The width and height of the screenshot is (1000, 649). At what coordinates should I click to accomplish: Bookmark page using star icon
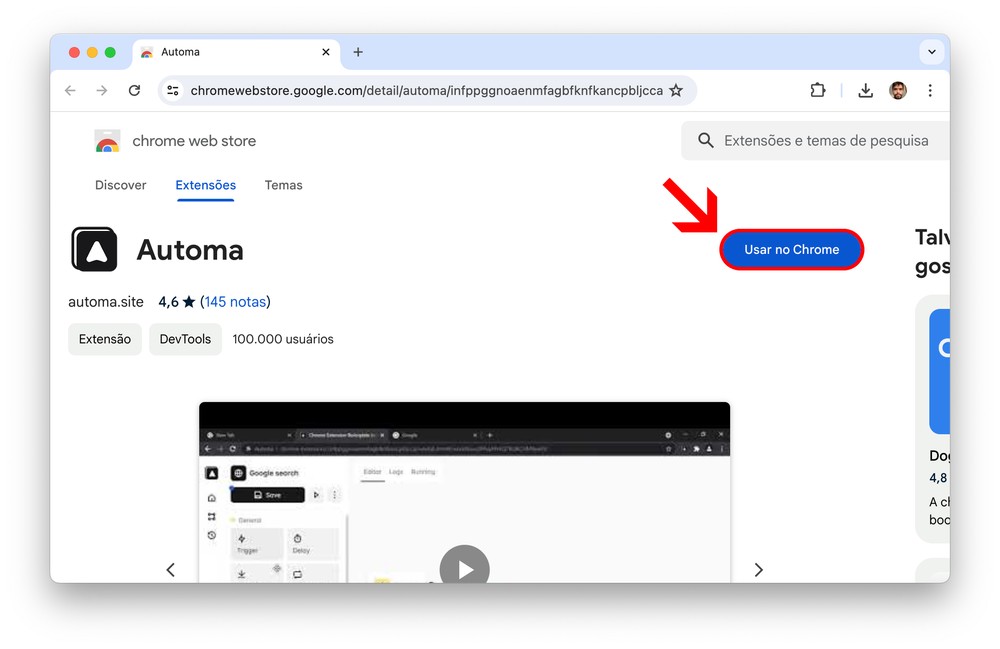click(x=676, y=90)
